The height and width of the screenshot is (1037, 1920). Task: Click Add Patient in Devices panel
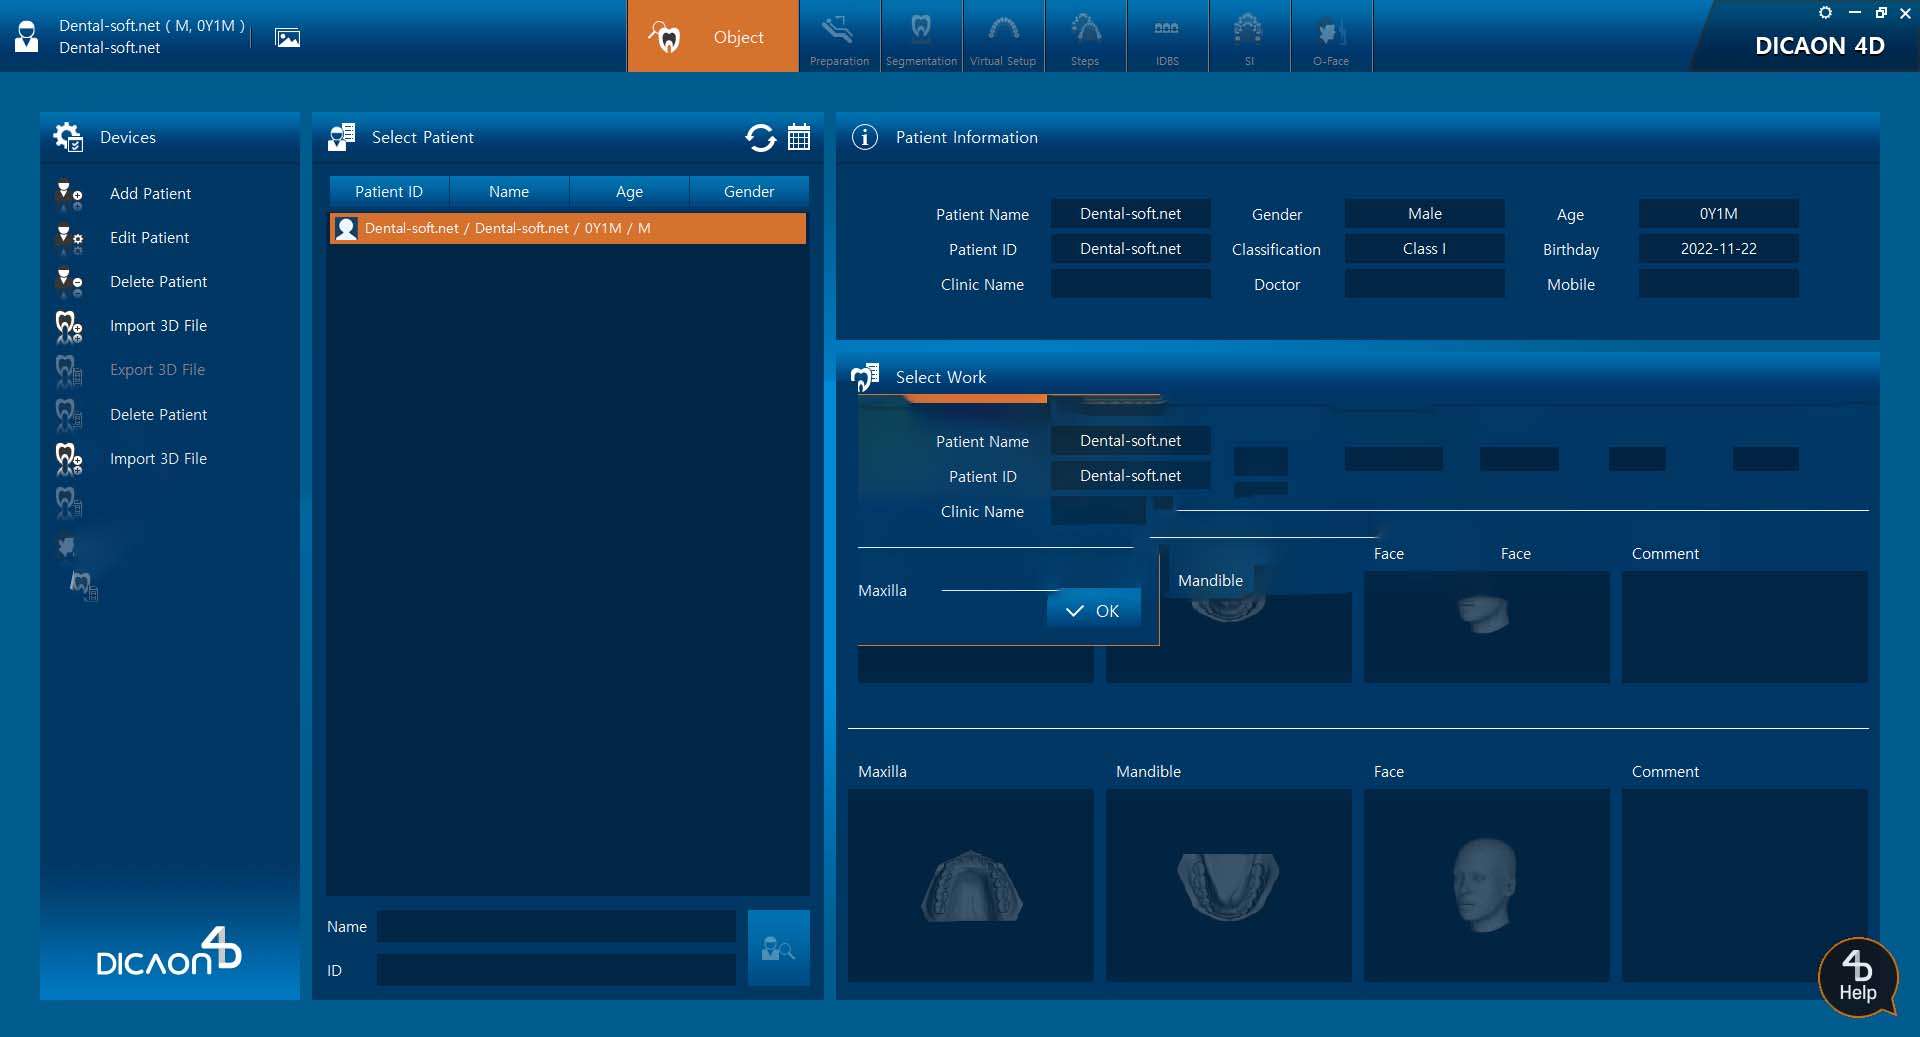(150, 193)
